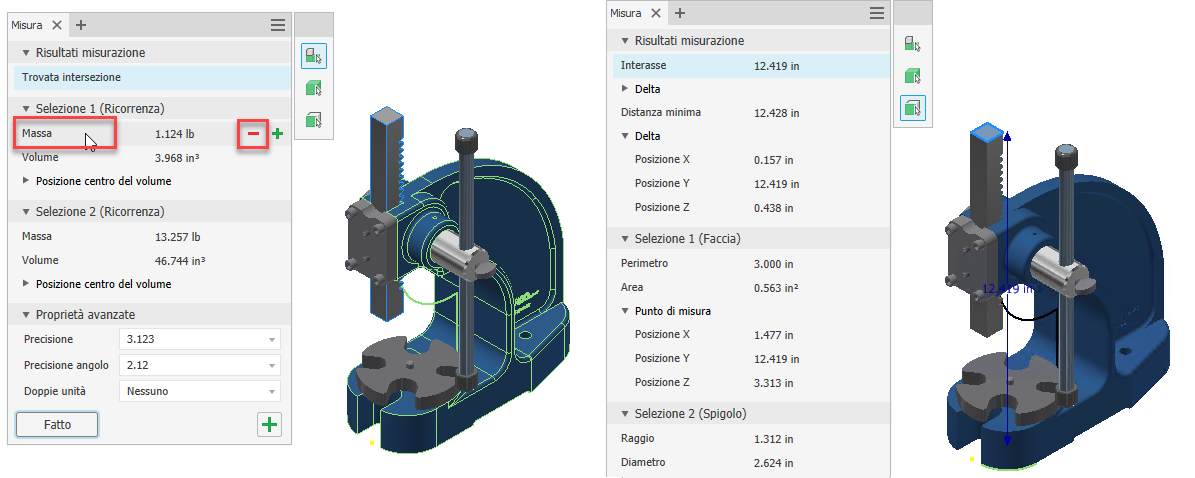Click Delta Posizione Z value 0.438 in
Screen dimensions: 1195x478
tap(774, 207)
